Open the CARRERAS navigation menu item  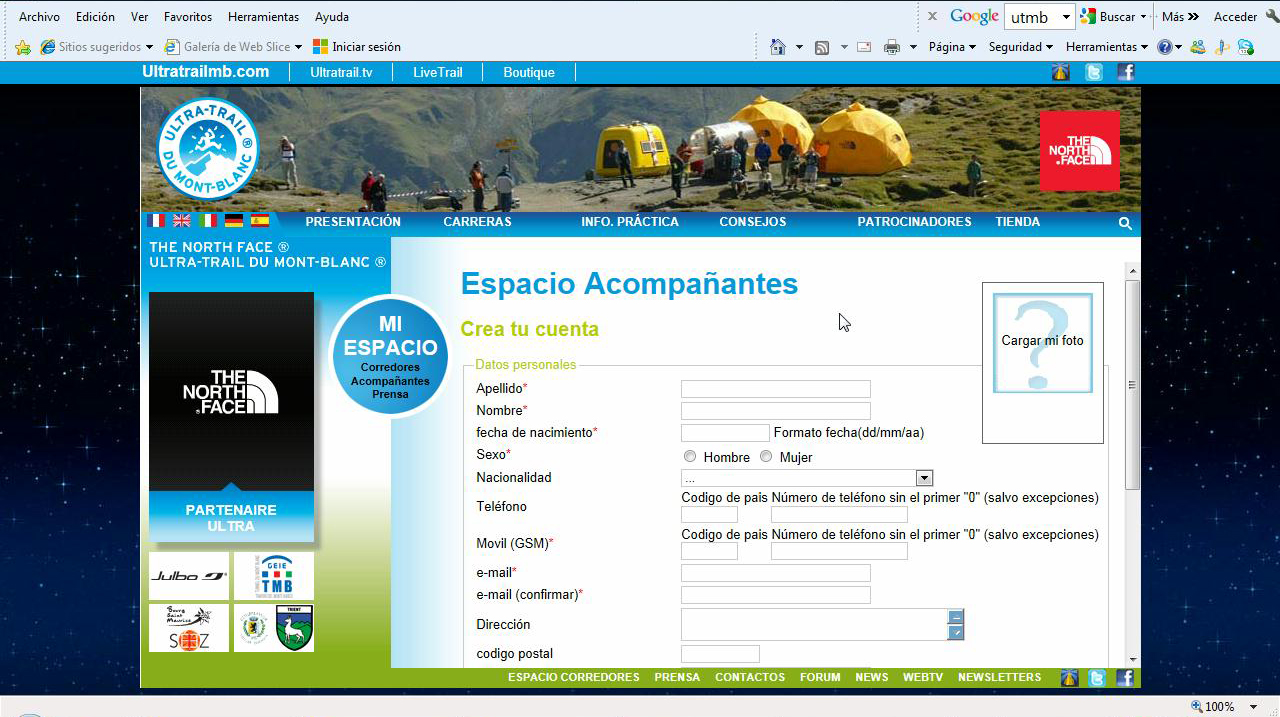pyautogui.click(x=477, y=222)
